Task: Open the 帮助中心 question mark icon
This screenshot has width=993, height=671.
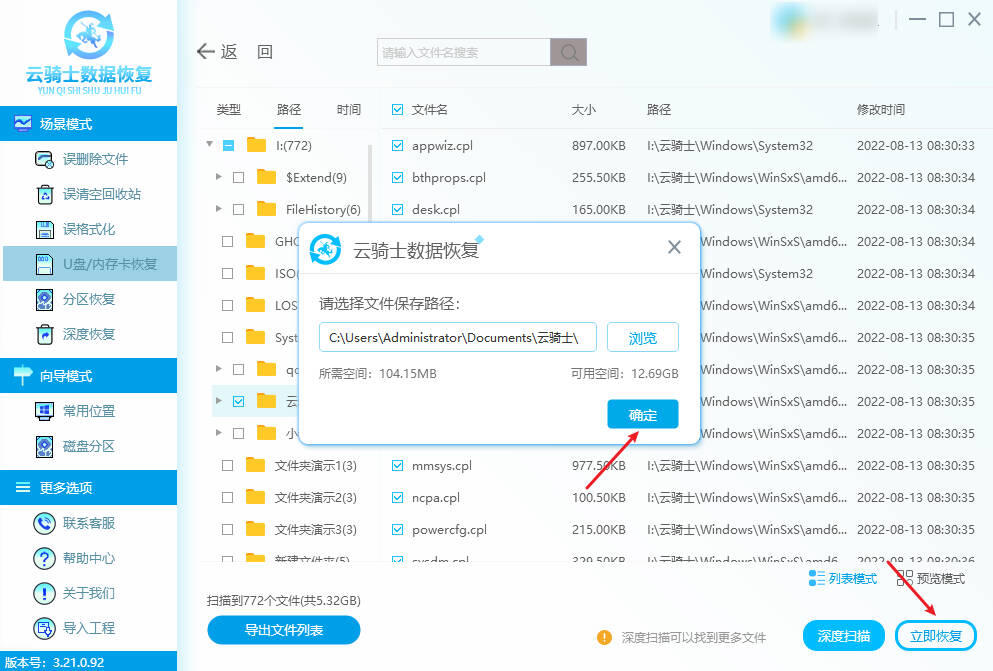Action: point(44,558)
